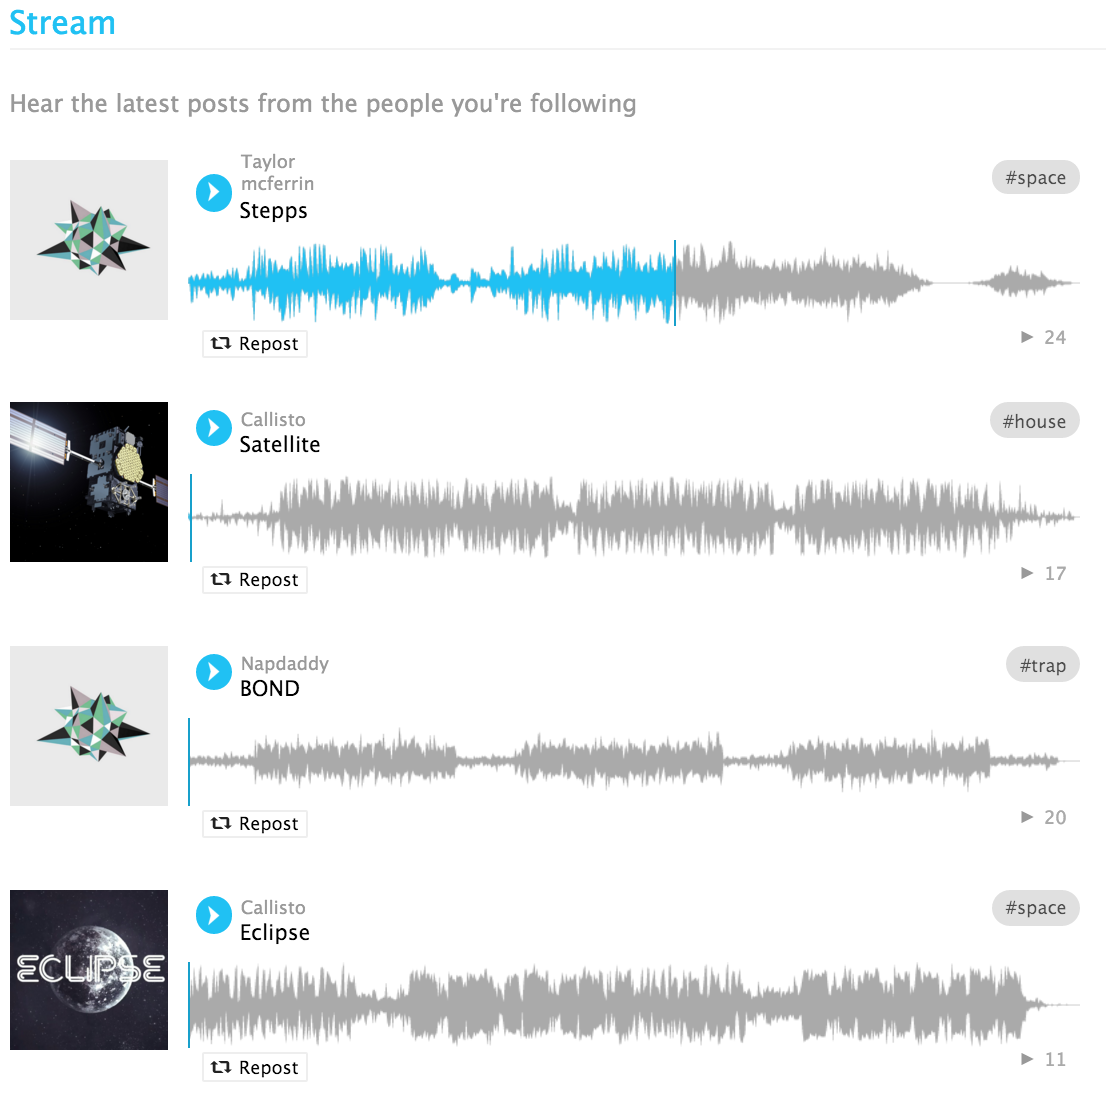Repost the Stepps track
The width and height of the screenshot is (1106, 1106).
click(x=255, y=344)
